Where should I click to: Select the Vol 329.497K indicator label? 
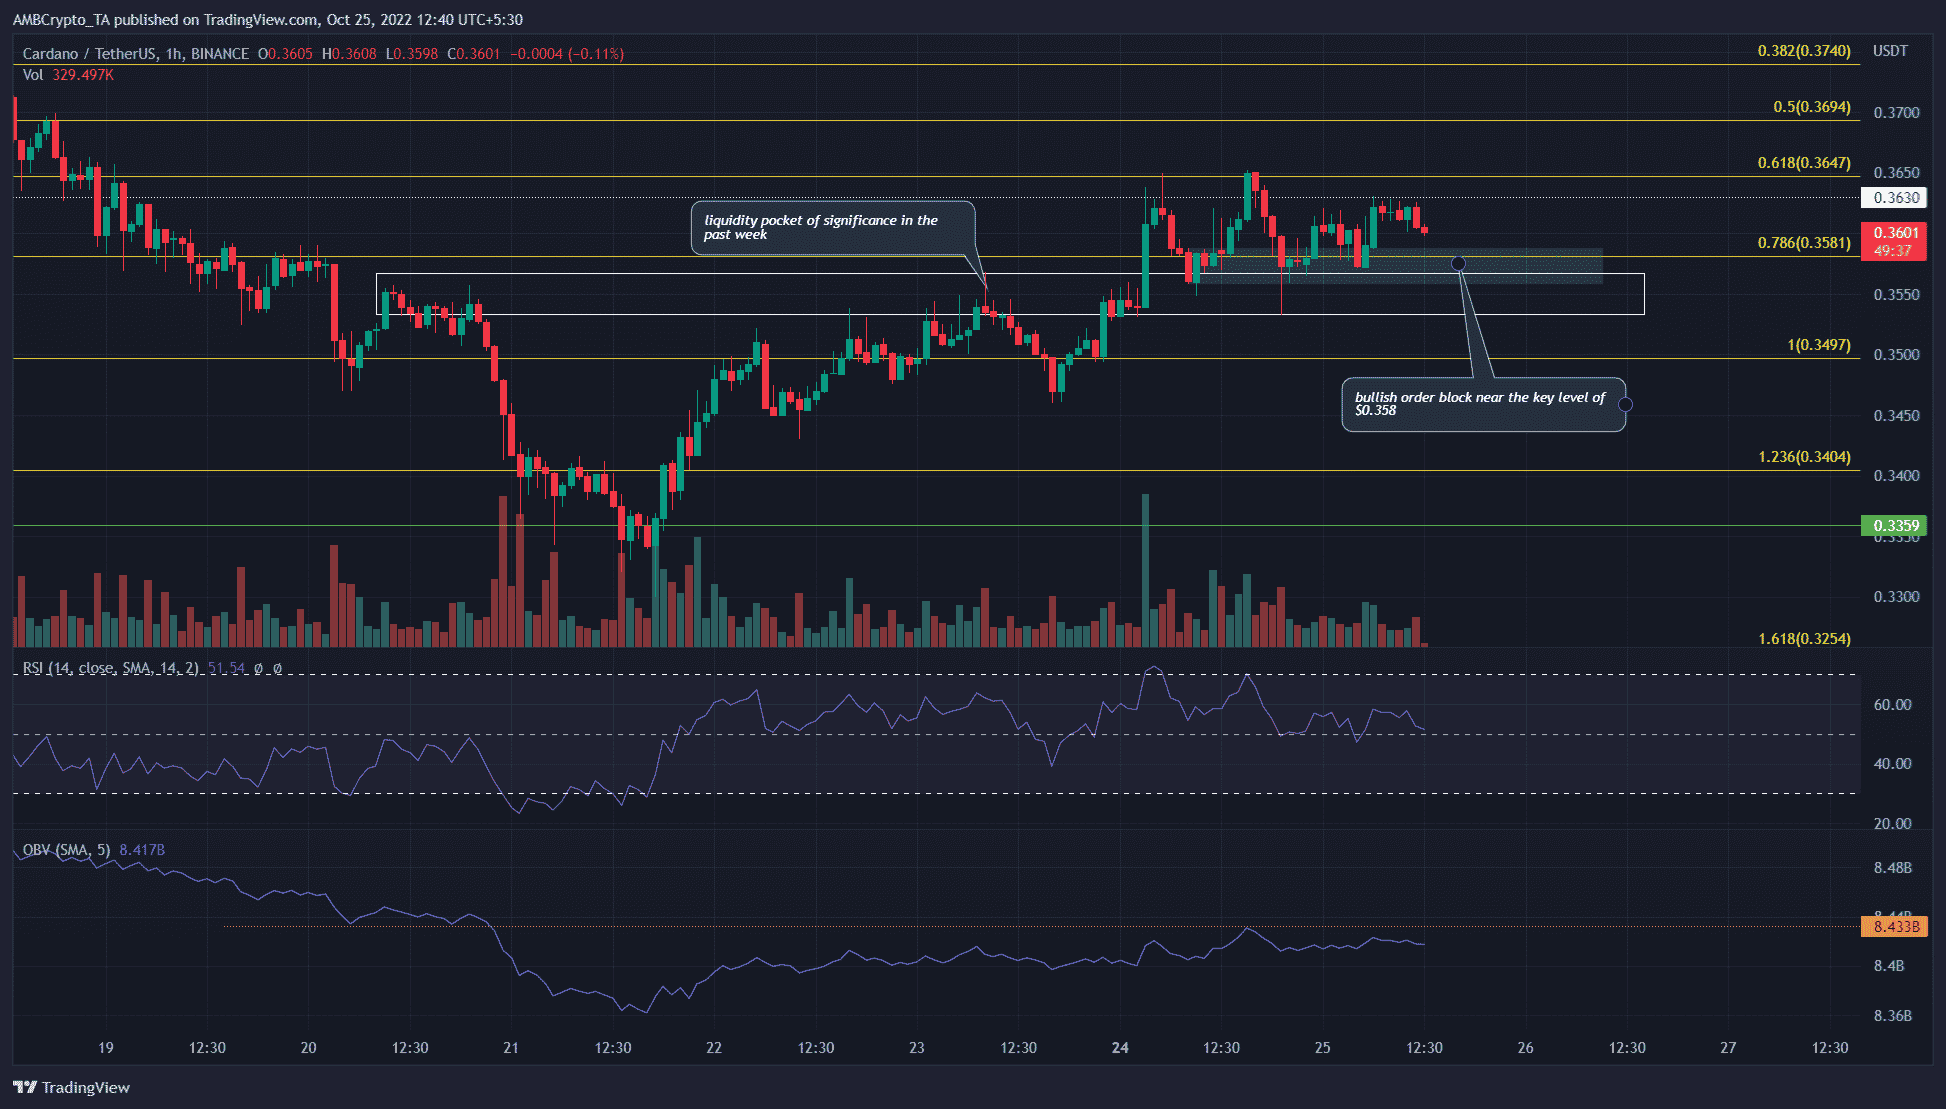pyautogui.click(x=68, y=75)
